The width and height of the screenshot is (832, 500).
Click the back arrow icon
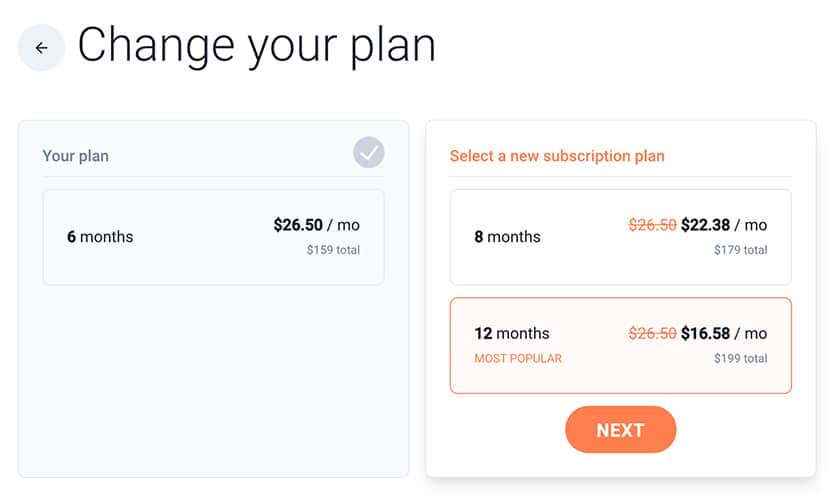41,48
